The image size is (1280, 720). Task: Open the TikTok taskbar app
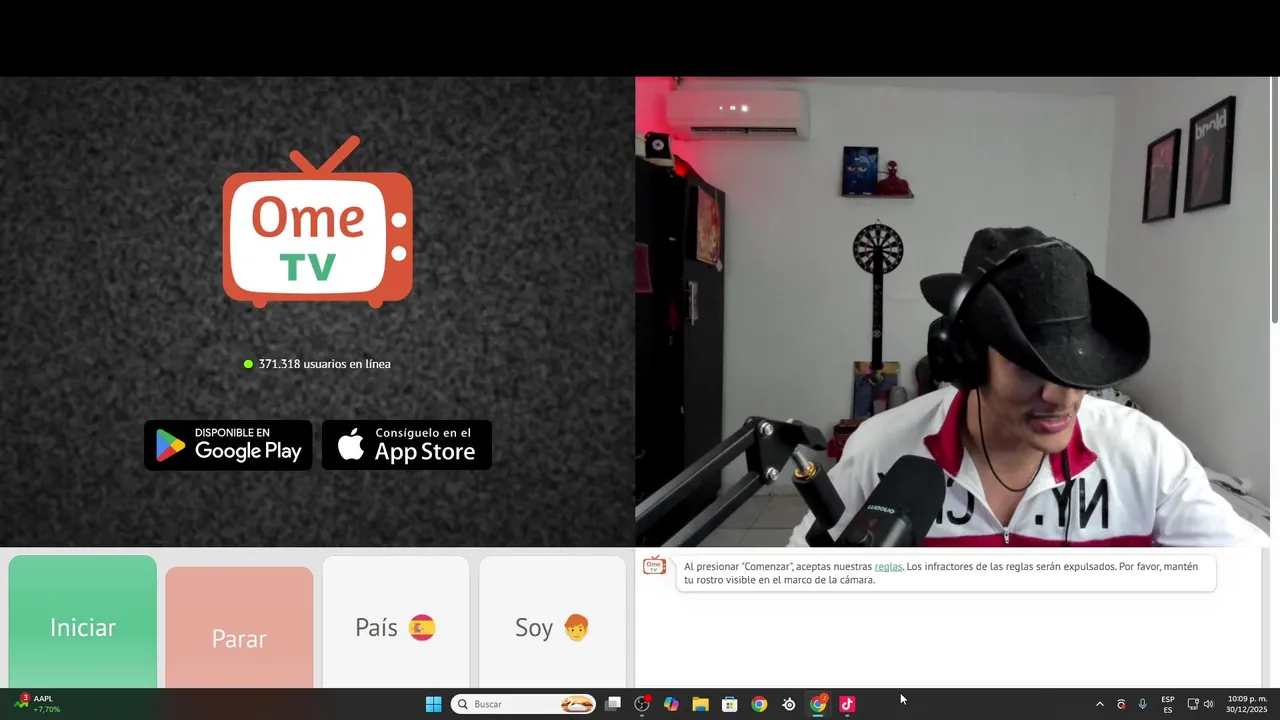point(847,704)
